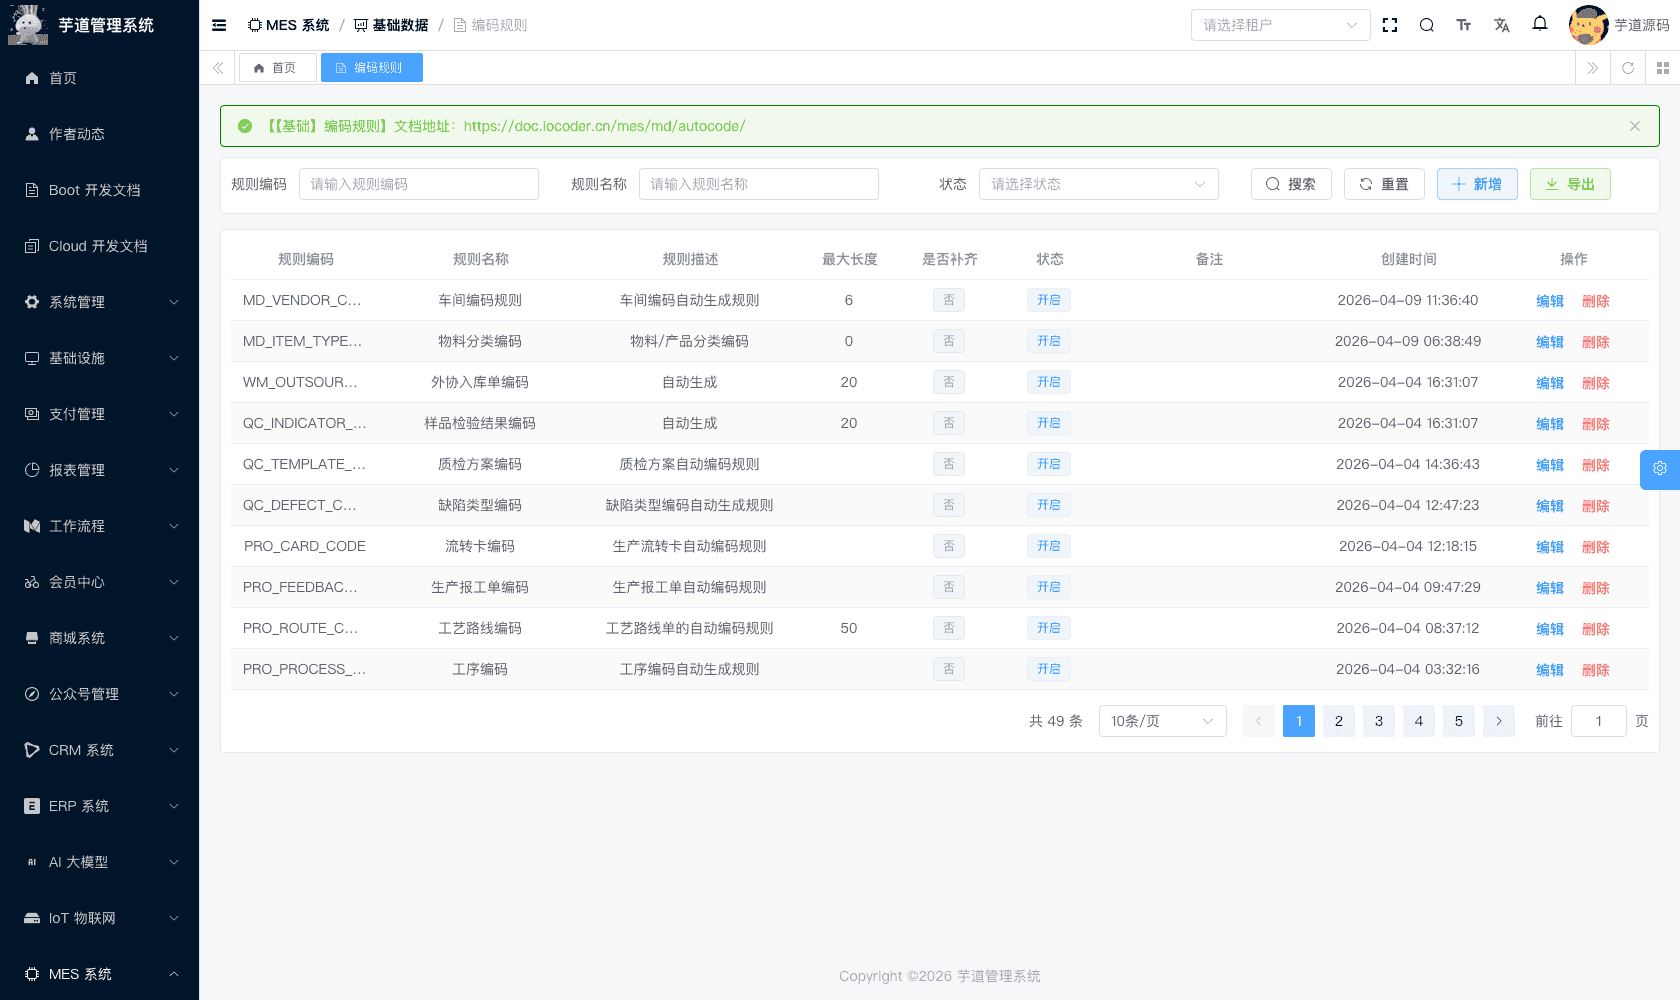This screenshot has width=1680, height=1000.
Task: Open the MES 系统 sidebar menu
Action: click(x=100, y=973)
